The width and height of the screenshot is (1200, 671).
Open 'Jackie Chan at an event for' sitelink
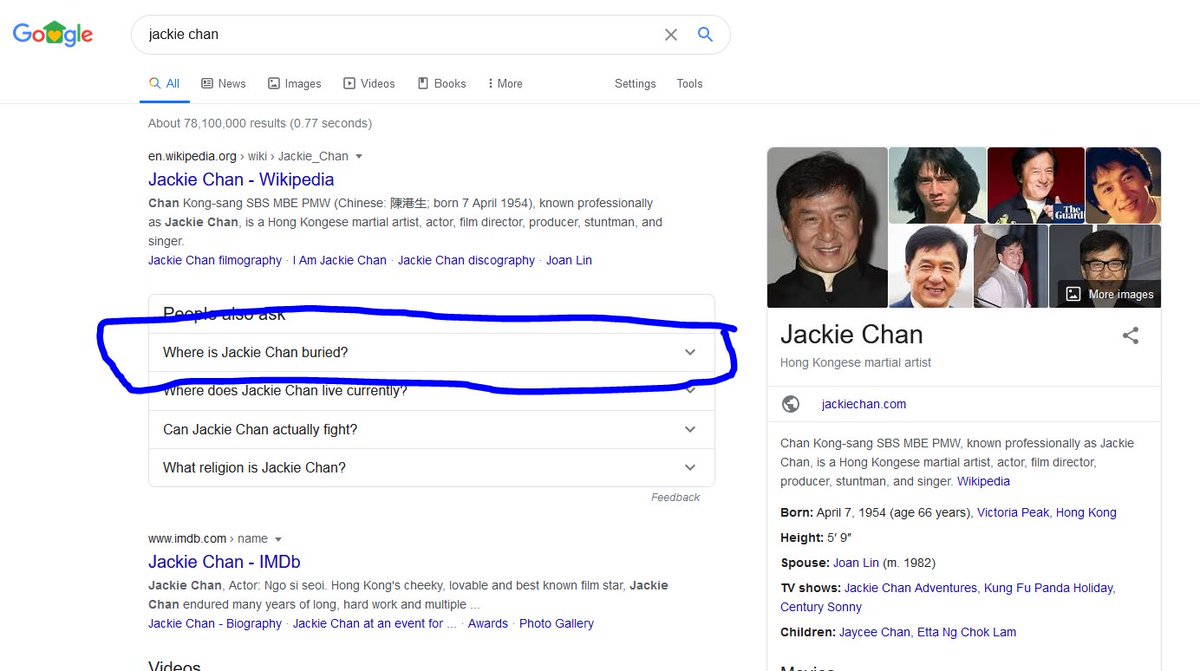coord(375,623)
